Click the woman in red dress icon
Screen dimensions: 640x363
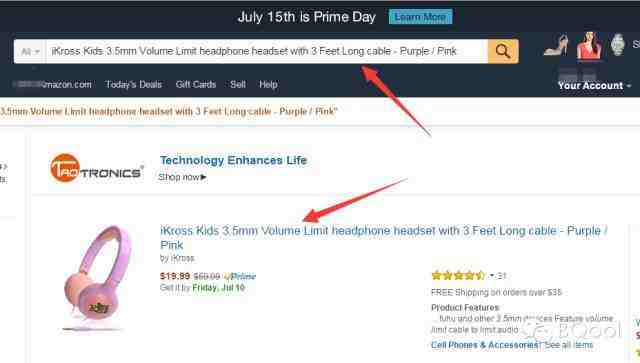pos(589,46)
